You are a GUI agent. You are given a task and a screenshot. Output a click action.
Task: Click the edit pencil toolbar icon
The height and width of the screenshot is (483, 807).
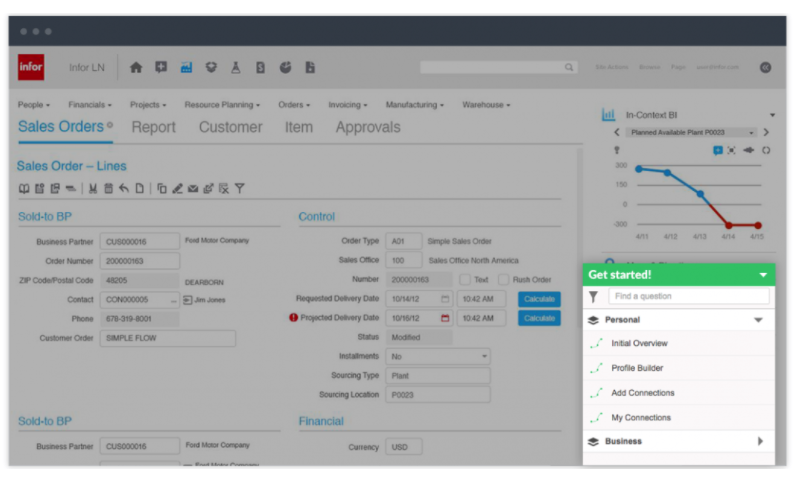[x=177, y=188]
